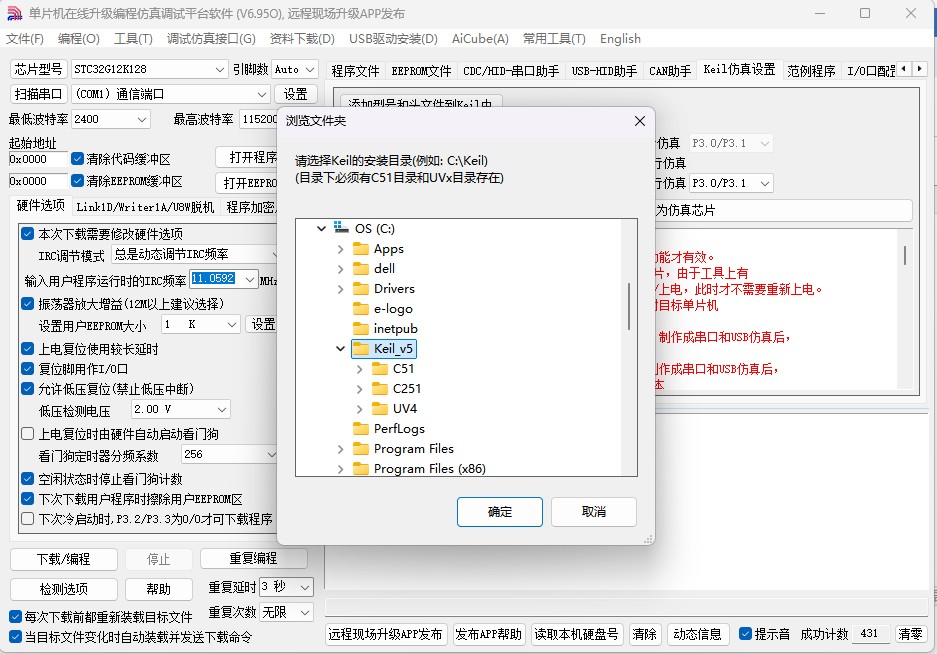Screen dimensions: 937x654
Task: Toggle 空闲状态时停止看门狗计数 checkbox
Action: [x=27, y=478]
